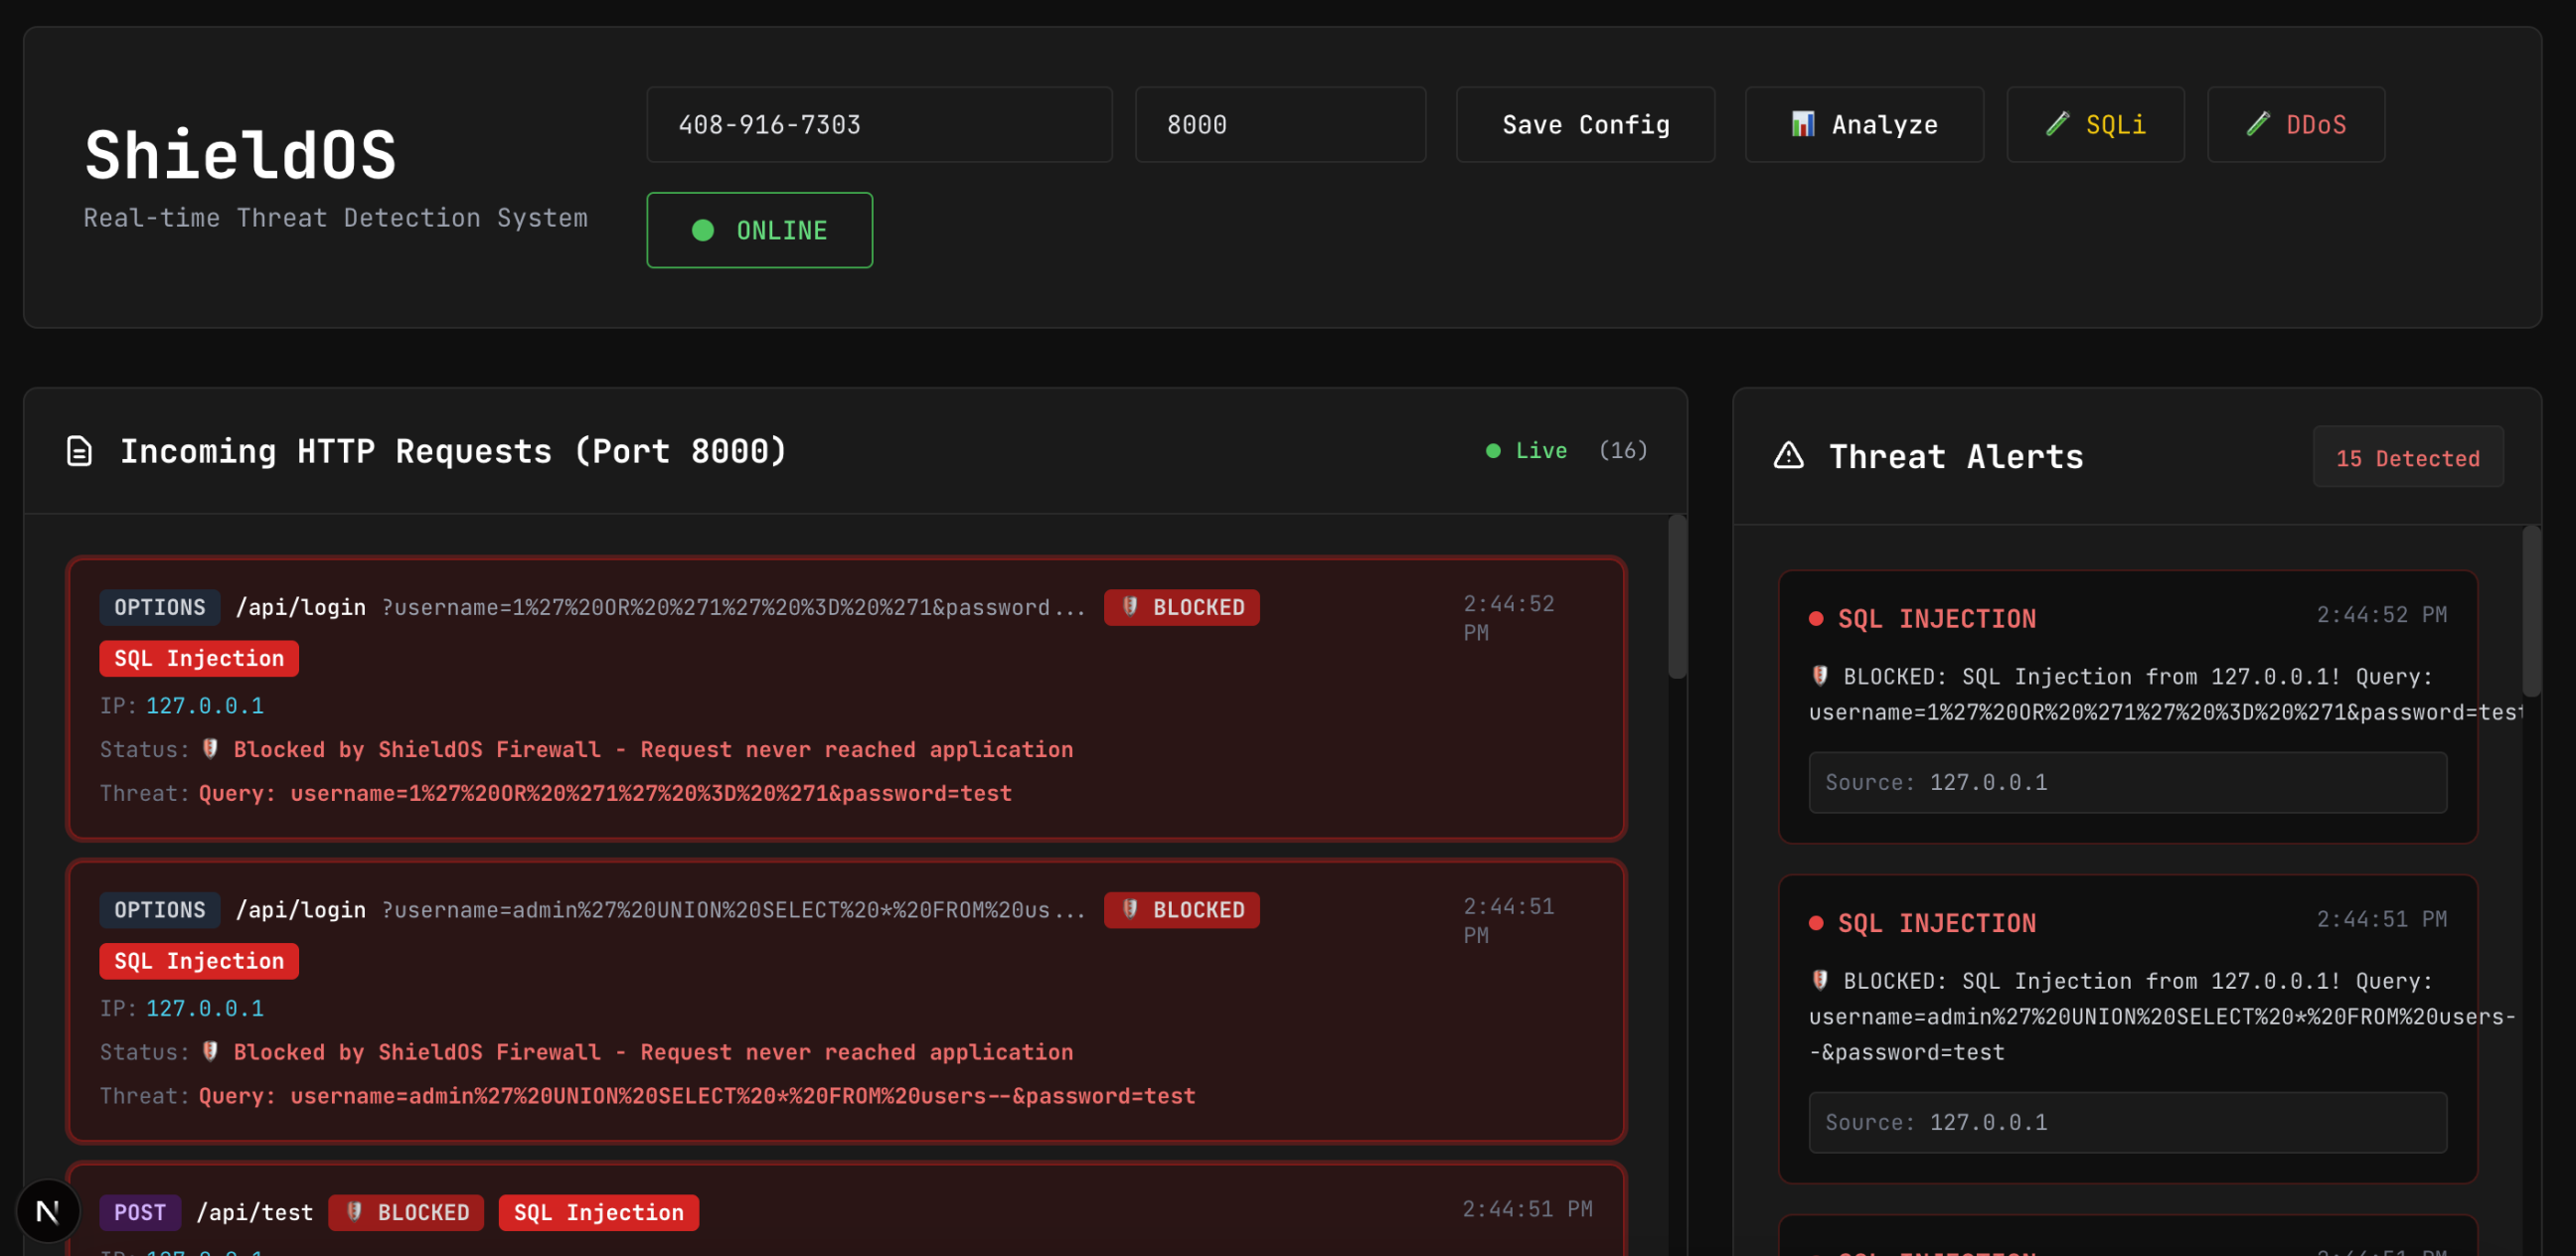The width and height of the screenshot is (2576, 1256).
Task: Click the Next.js N logo badge
Action: point(47,1211)
